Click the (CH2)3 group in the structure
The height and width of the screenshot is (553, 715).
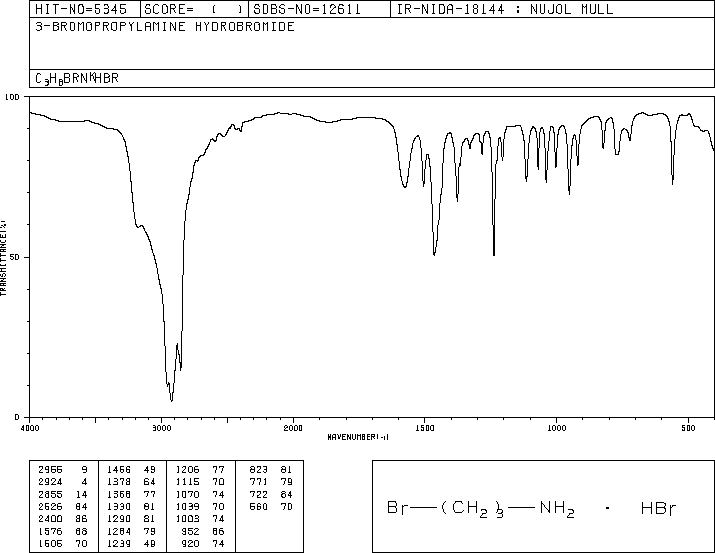pyautogui.click(x=472, y=509)
